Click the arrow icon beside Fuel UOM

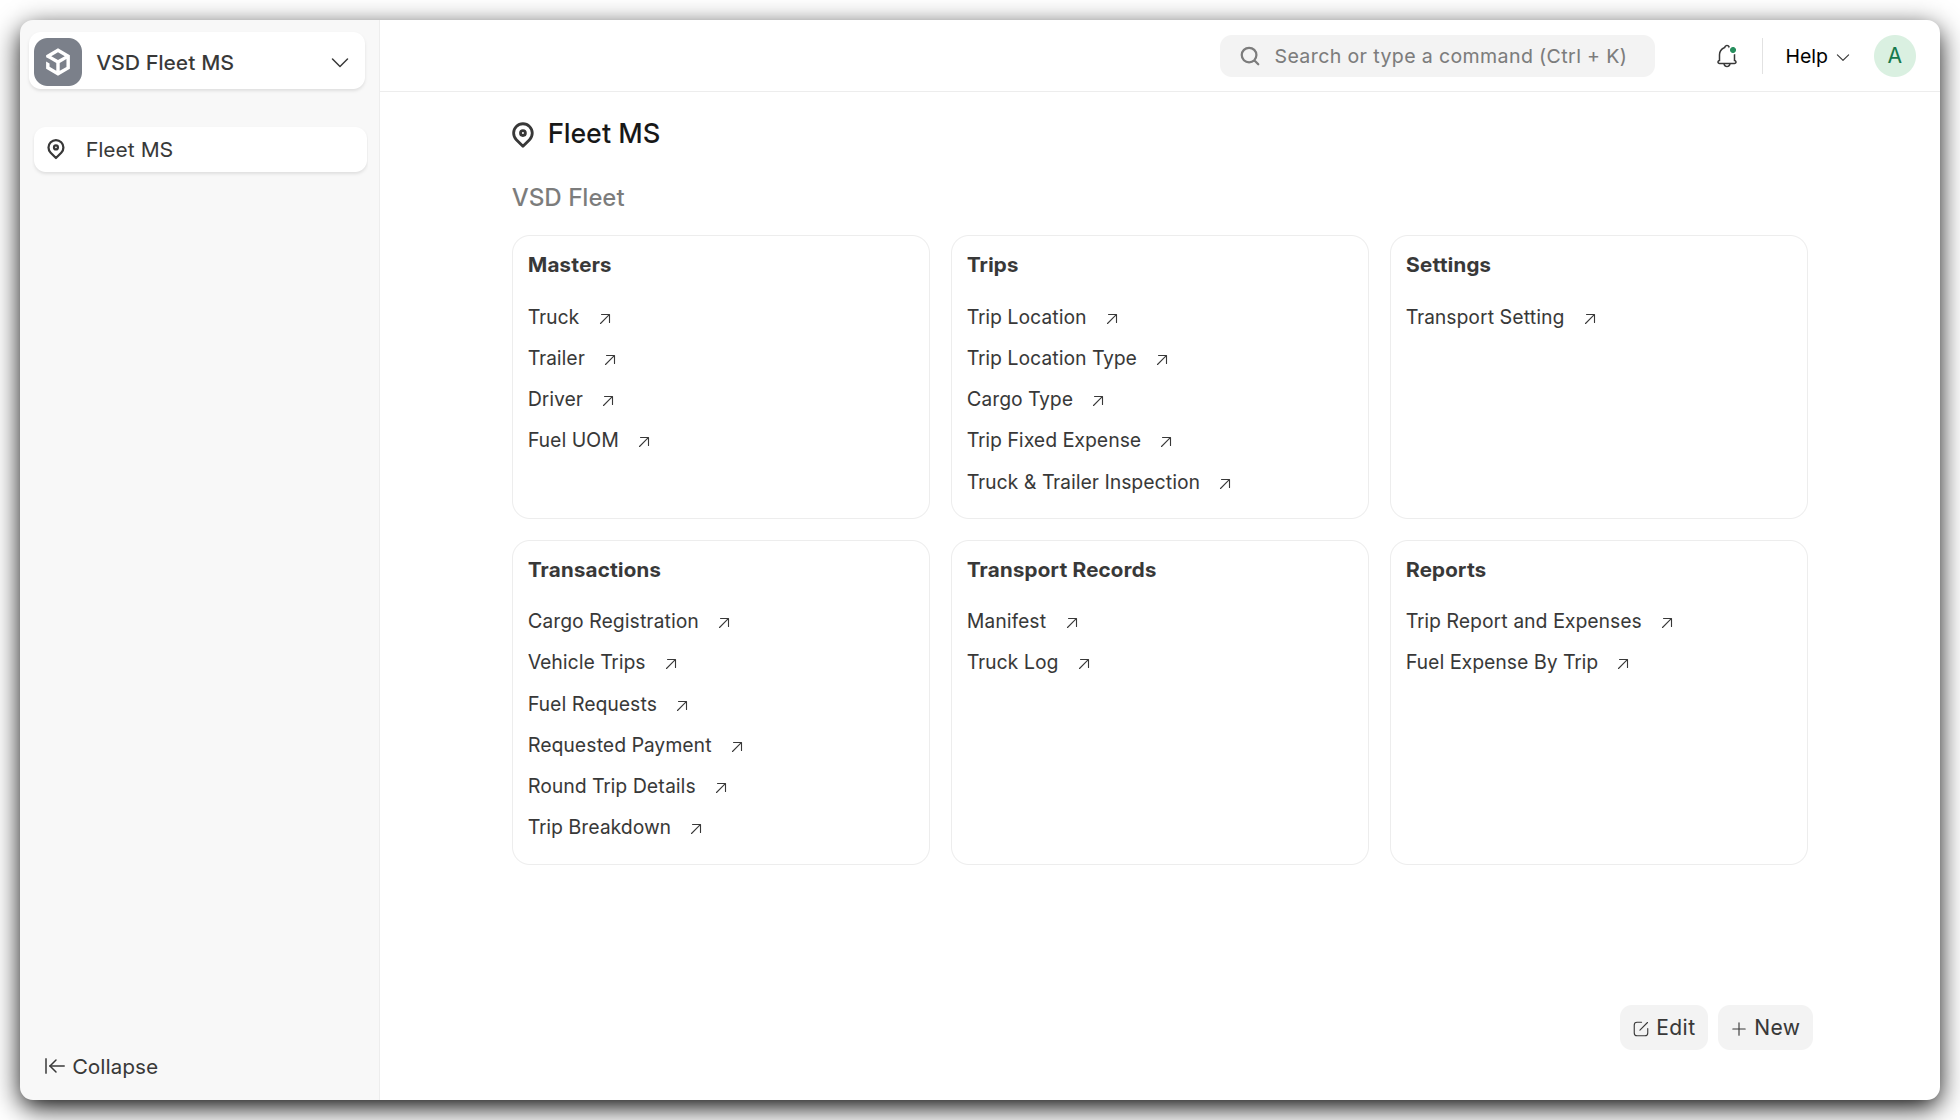point(644,442)
